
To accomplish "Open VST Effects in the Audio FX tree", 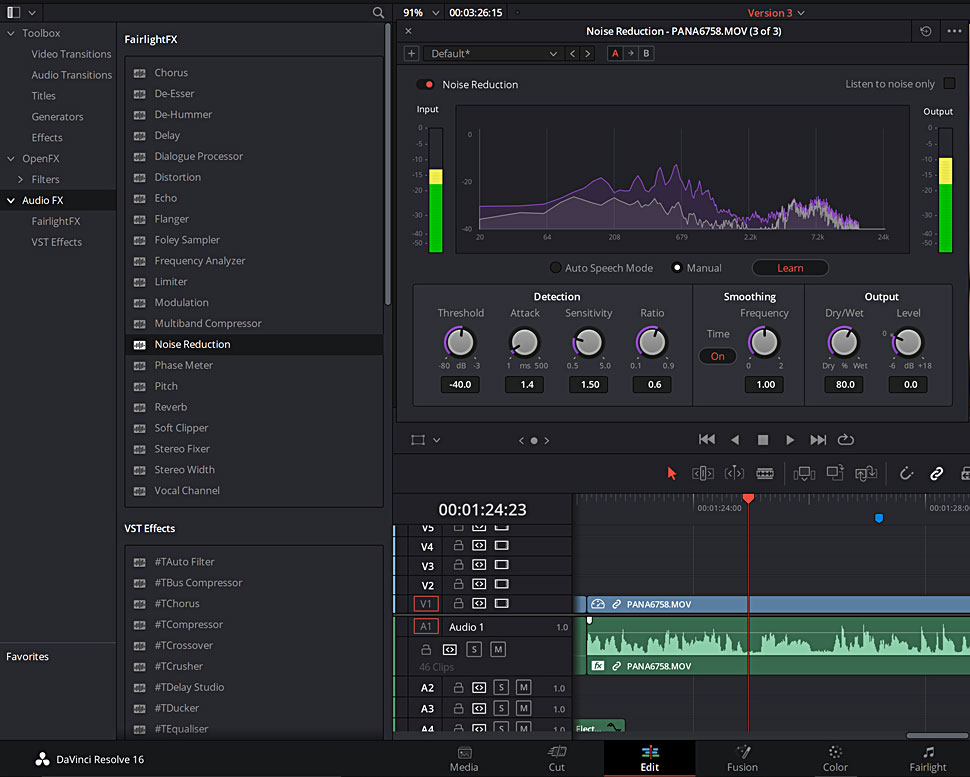I will 56,242.
